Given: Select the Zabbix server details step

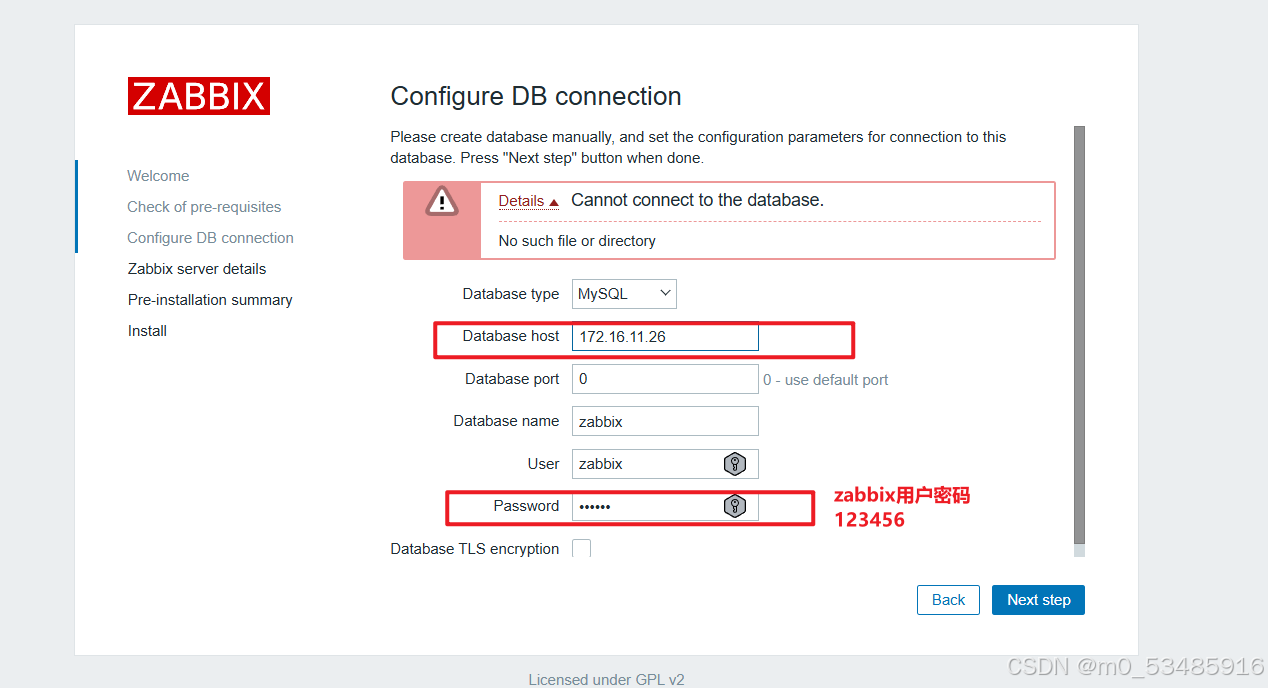Looking at the screenshot, I should 196,268.
